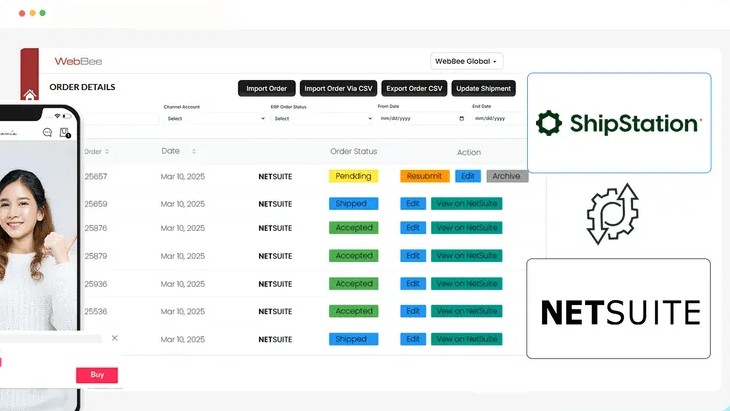Image resolution: width=730 pixels, height=411 pixels.
Task: Click the Buy button on phone
Action: coord(97,375)
